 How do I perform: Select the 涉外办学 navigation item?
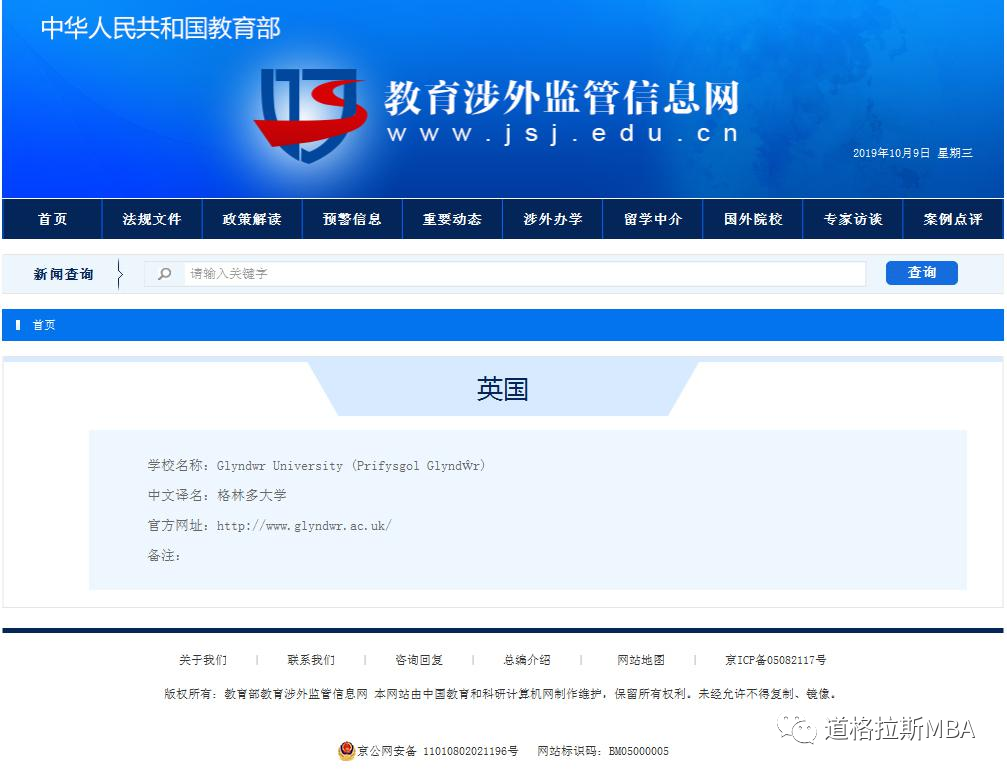[x=552, y=219]
